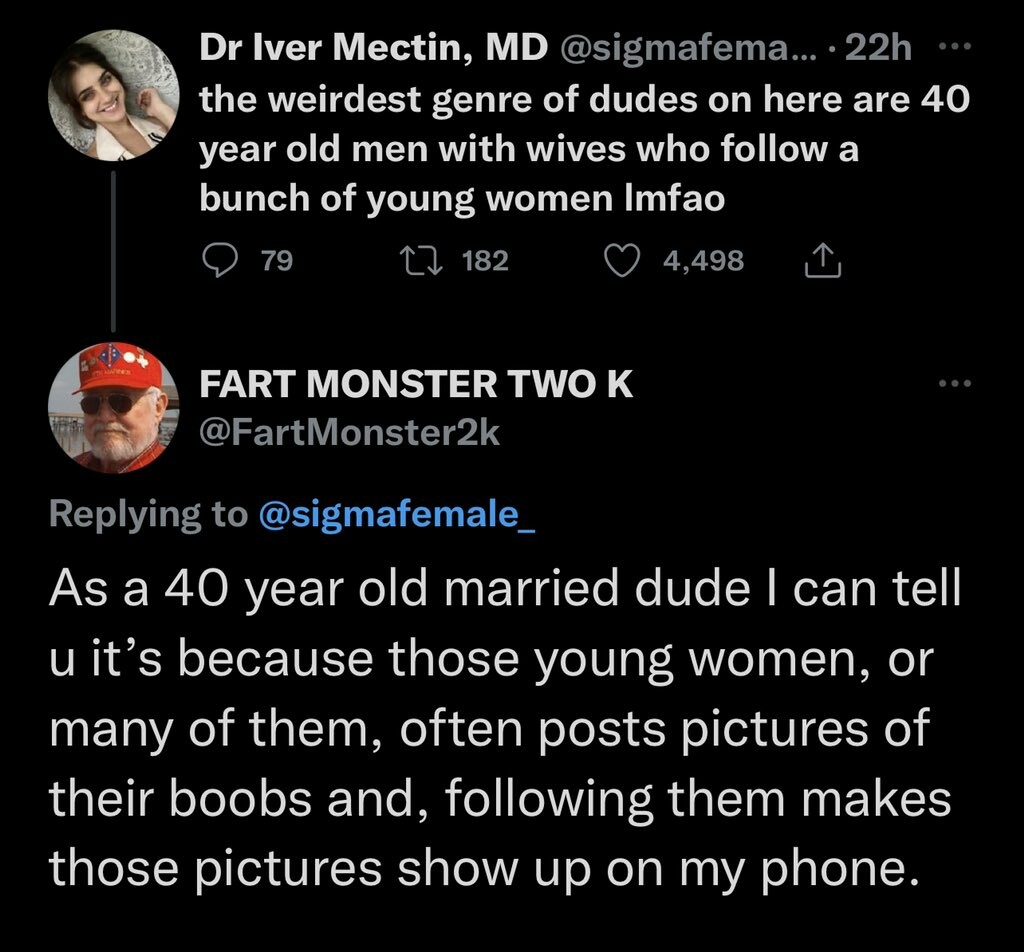Image resolution: width=1024 pixels, height=952 pixels.
Task: Click the truncated @sigmafema... handle
Action: coord(690,48)
